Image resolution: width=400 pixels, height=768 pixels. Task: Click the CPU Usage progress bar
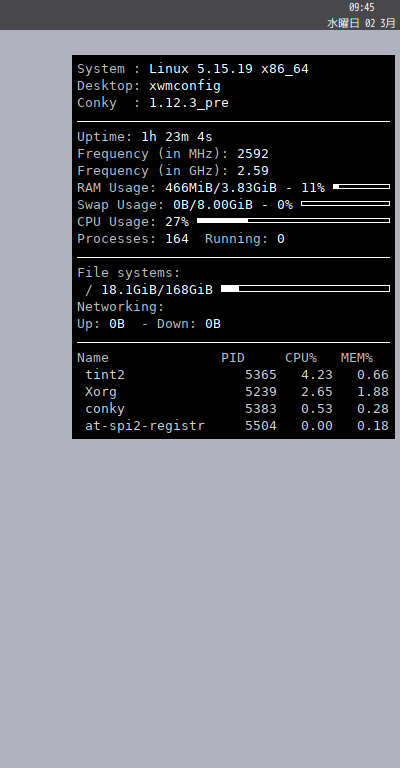pos(293,221)
